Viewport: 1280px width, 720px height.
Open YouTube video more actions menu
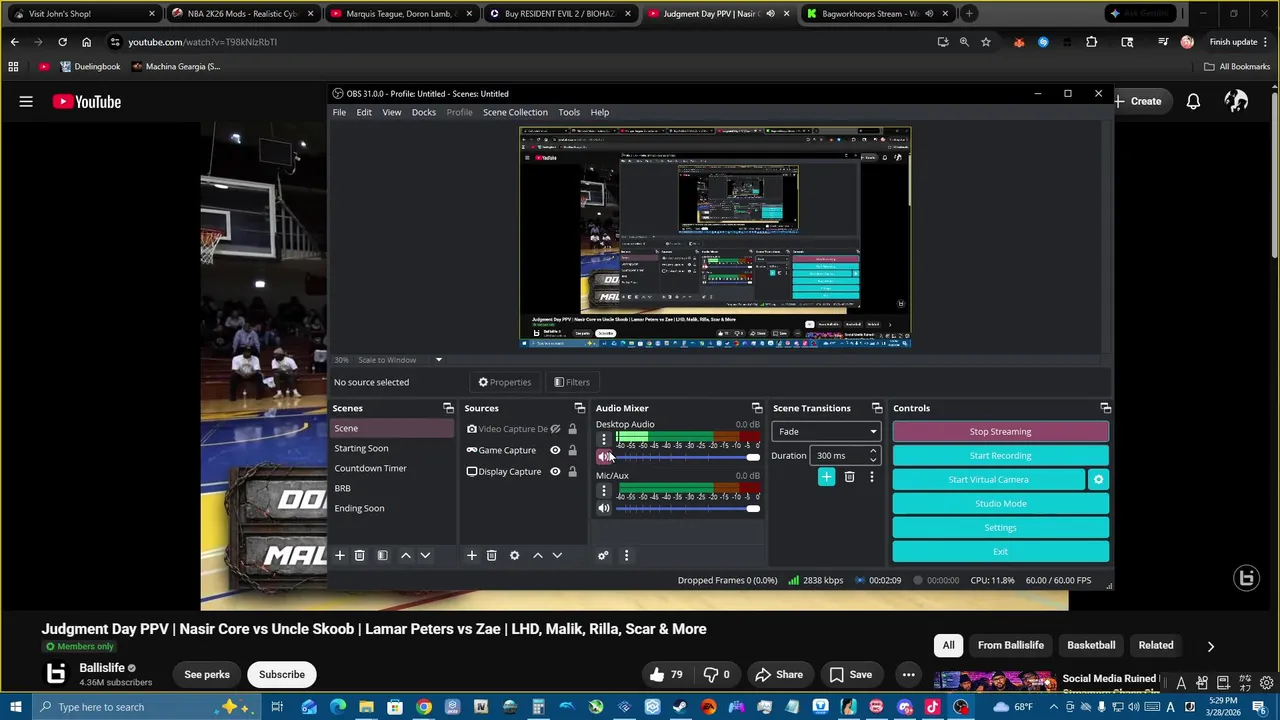(x=908, y=674)
